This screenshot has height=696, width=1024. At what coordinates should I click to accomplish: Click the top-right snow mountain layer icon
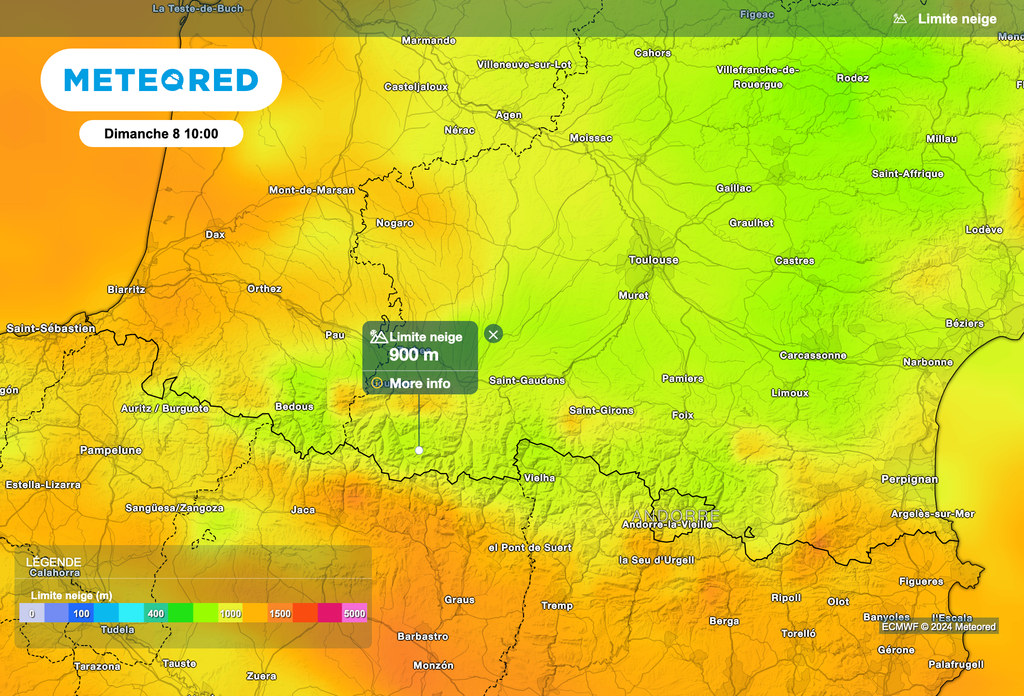(x=901, y=19)
